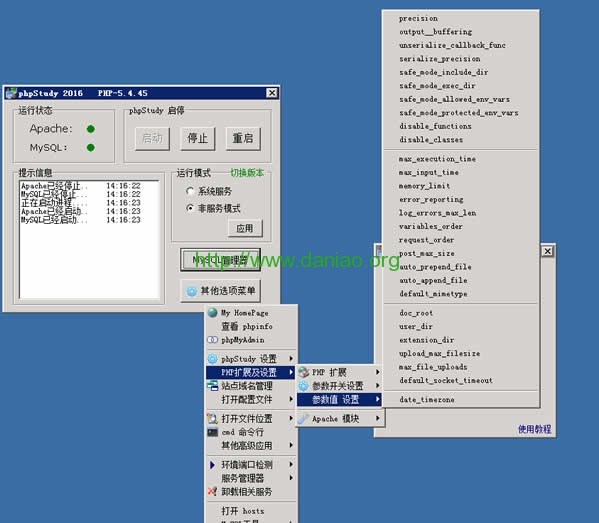Click the 其他选项菜单 button
Image resolution: width=599 pixels, height=523 pixels.
pyautogui.click(x=220, y=291)
